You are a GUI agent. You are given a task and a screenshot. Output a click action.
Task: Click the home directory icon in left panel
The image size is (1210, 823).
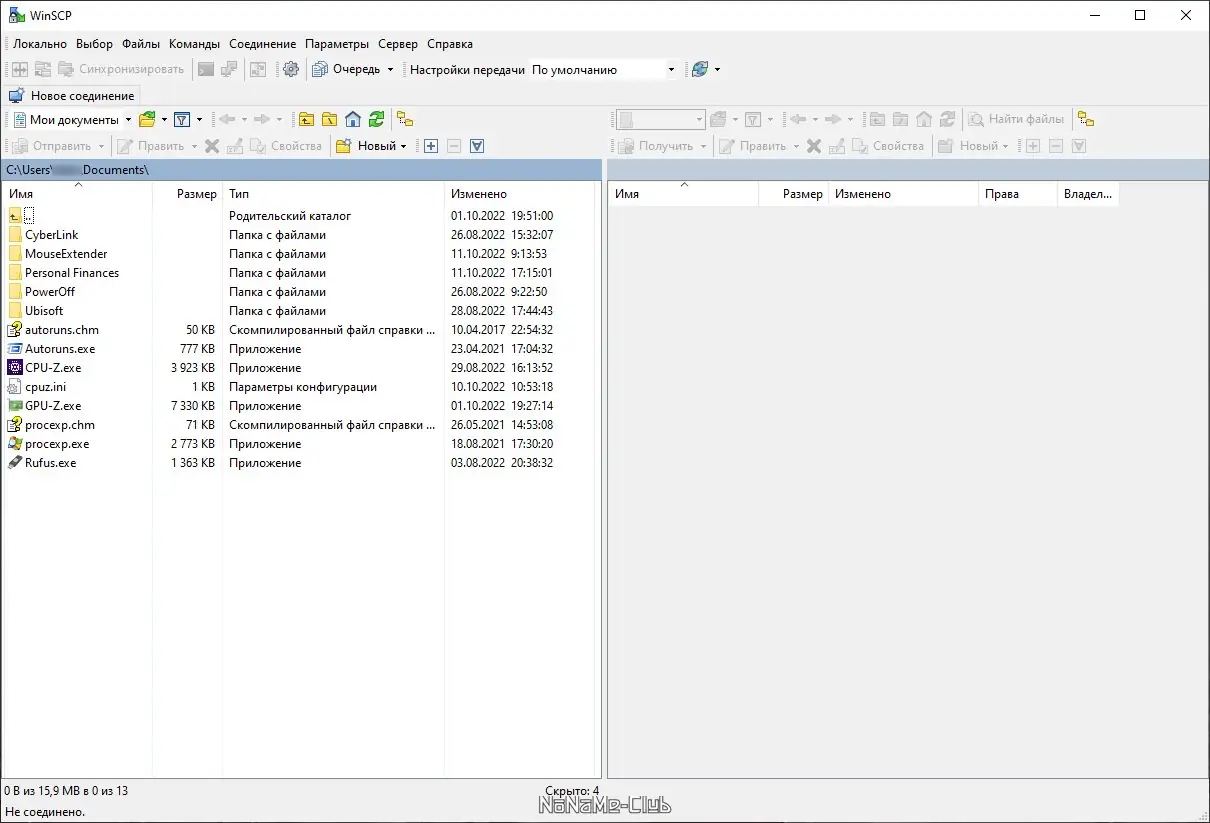352,119
